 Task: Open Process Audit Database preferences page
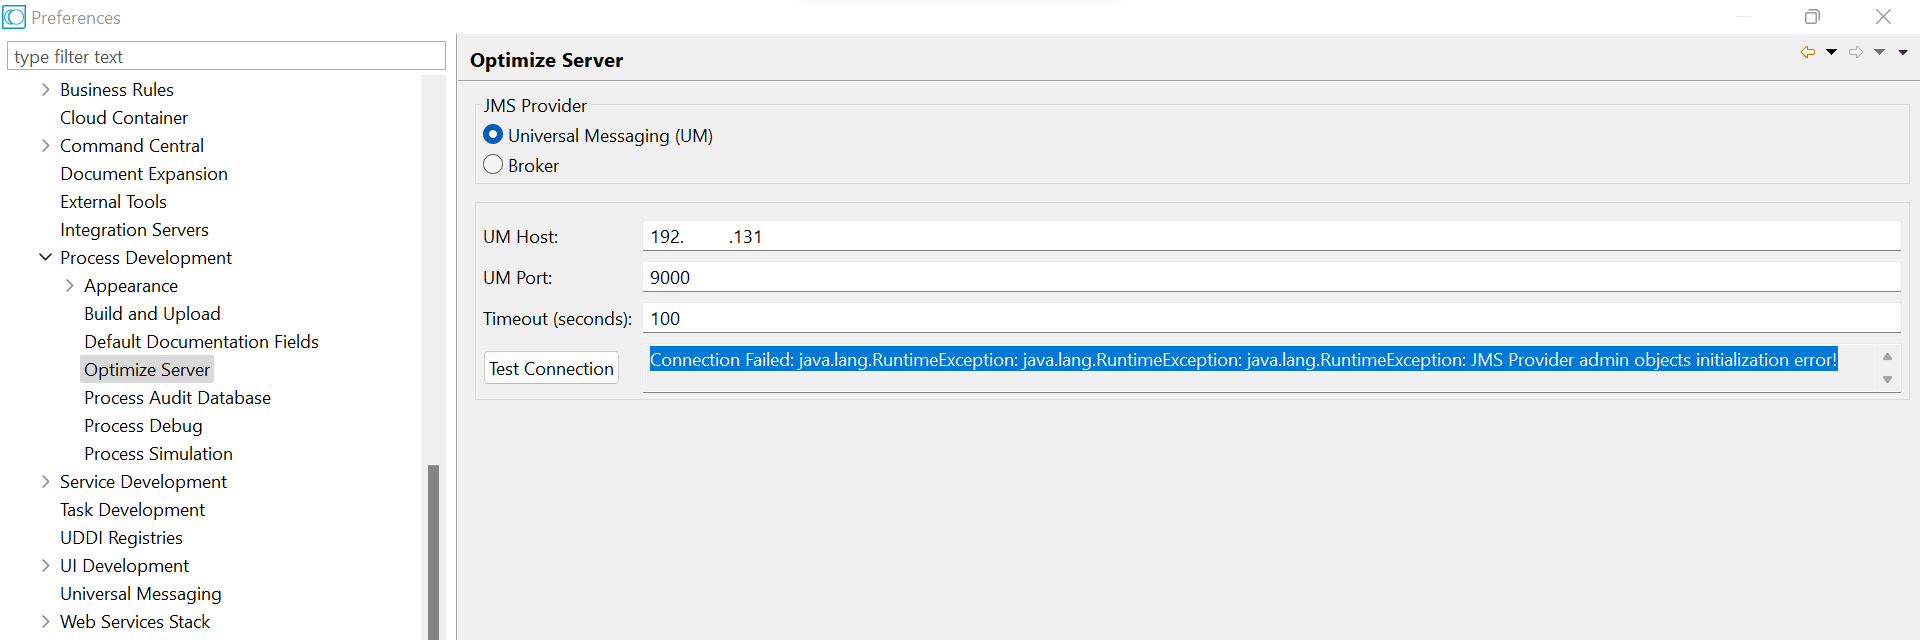coord(177,398)
